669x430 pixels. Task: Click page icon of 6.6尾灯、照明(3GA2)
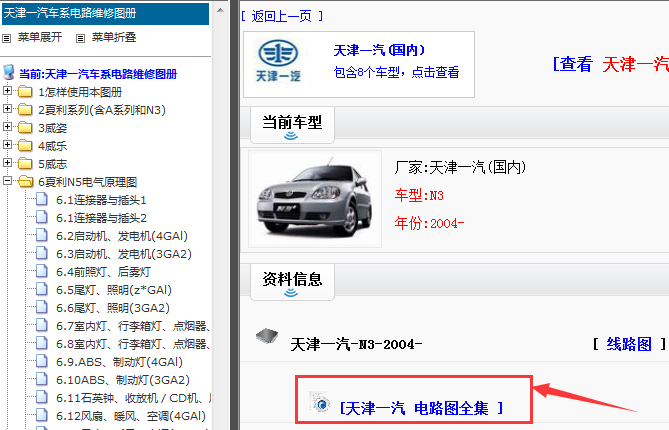[x=42, y=307]
